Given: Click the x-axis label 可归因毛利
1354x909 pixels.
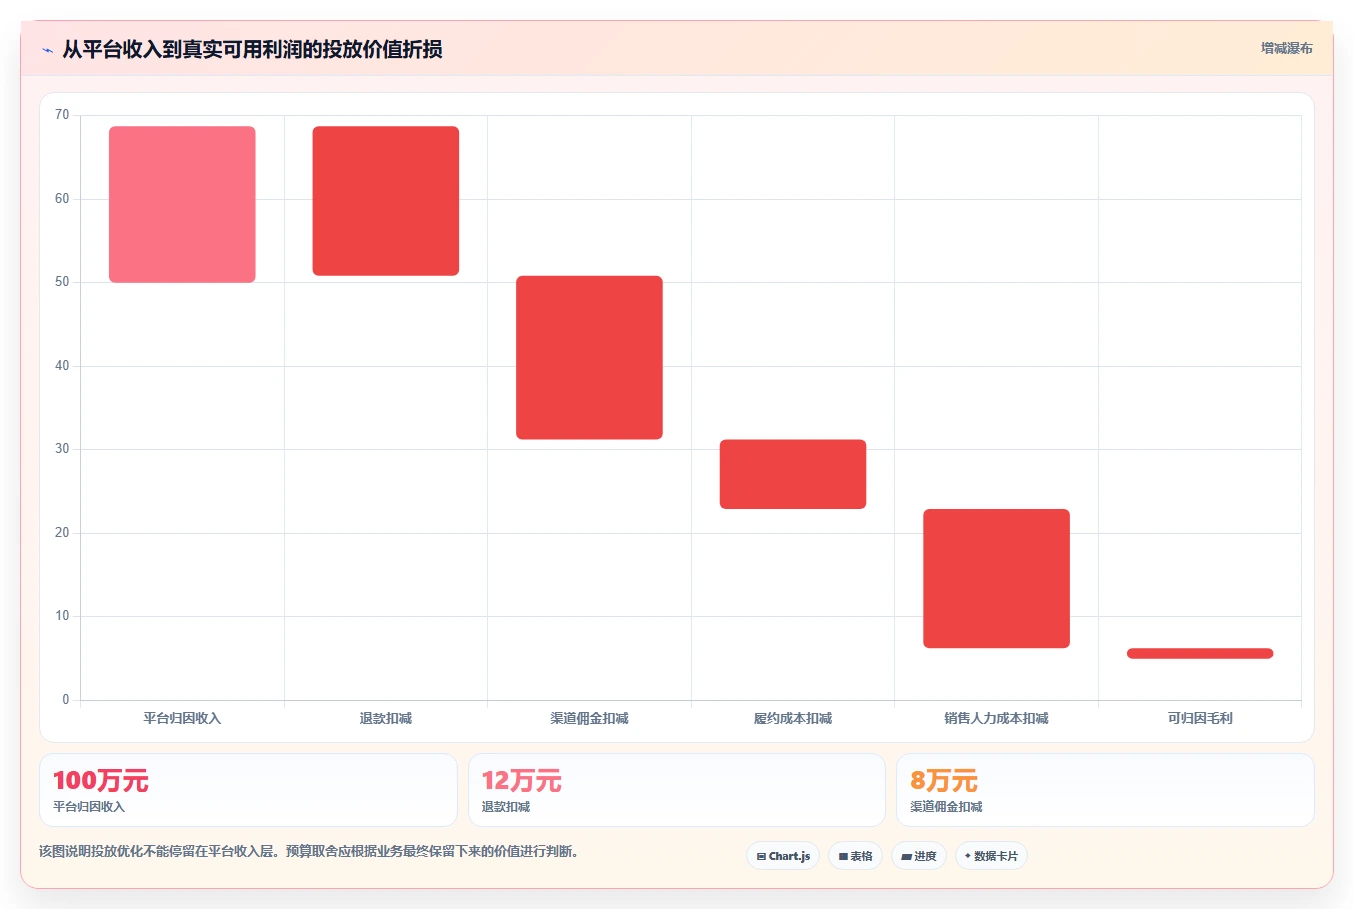Looking at the screenshot, I should (x=1200, y=718).
